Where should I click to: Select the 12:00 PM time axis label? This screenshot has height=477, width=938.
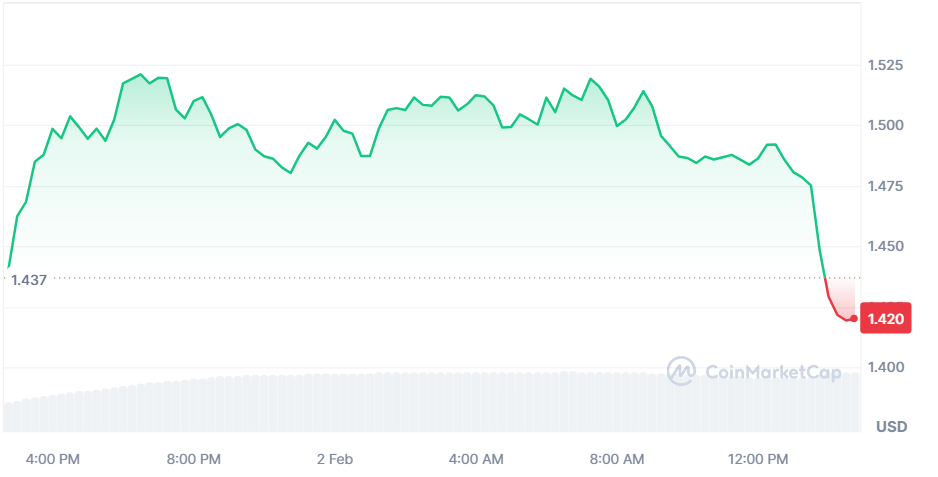(x=758, y=460)
